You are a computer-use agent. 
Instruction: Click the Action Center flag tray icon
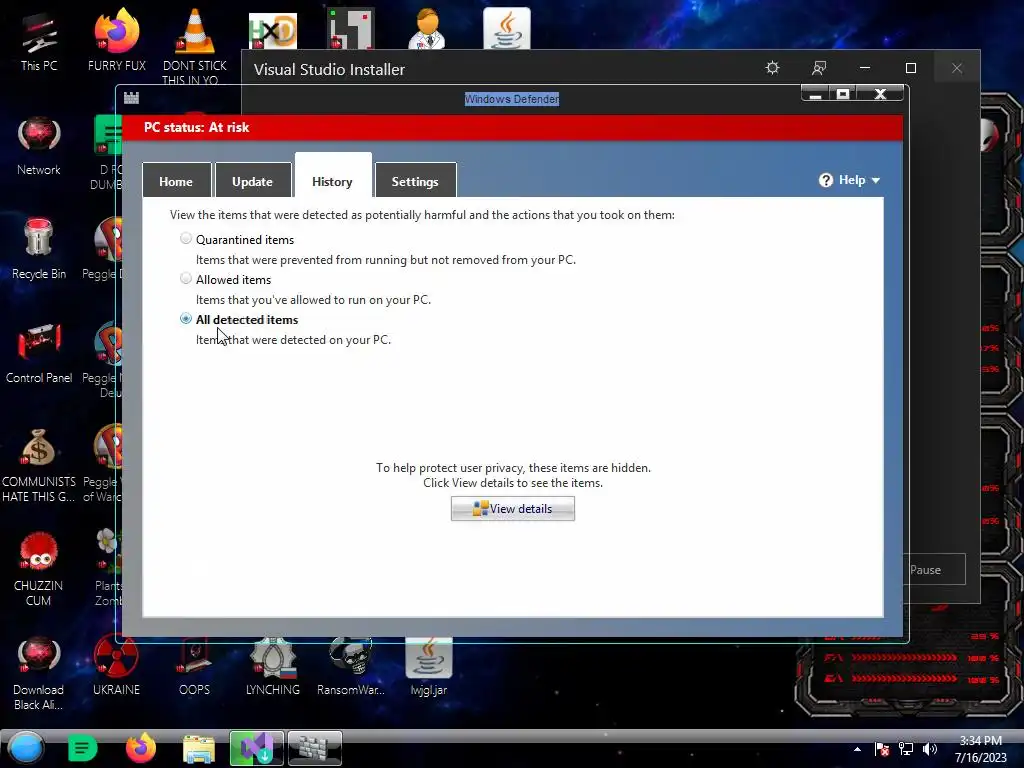click(x=882, y=749)
